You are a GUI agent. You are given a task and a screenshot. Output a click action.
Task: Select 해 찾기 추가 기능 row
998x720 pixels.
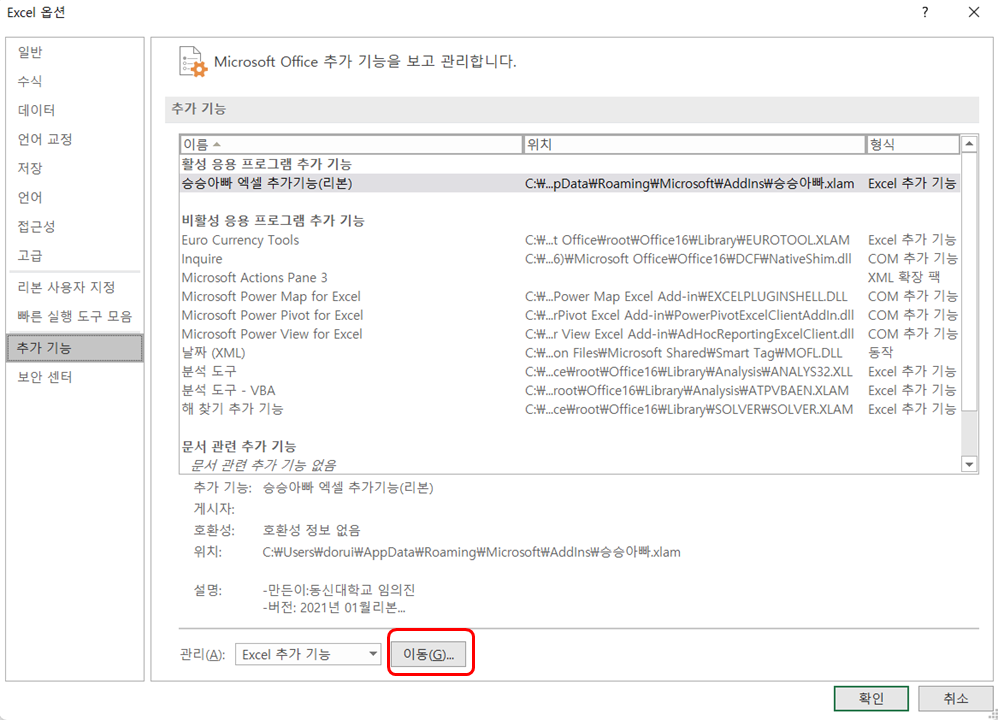click(x=570, y=409)
